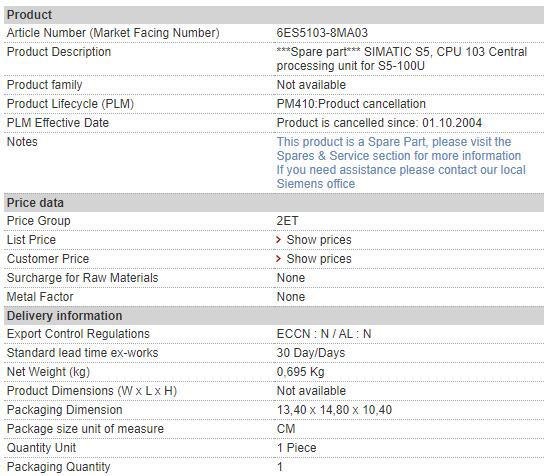Click the Product section header
The width and height of the screenshot is (553, 476).
point(274,15)
